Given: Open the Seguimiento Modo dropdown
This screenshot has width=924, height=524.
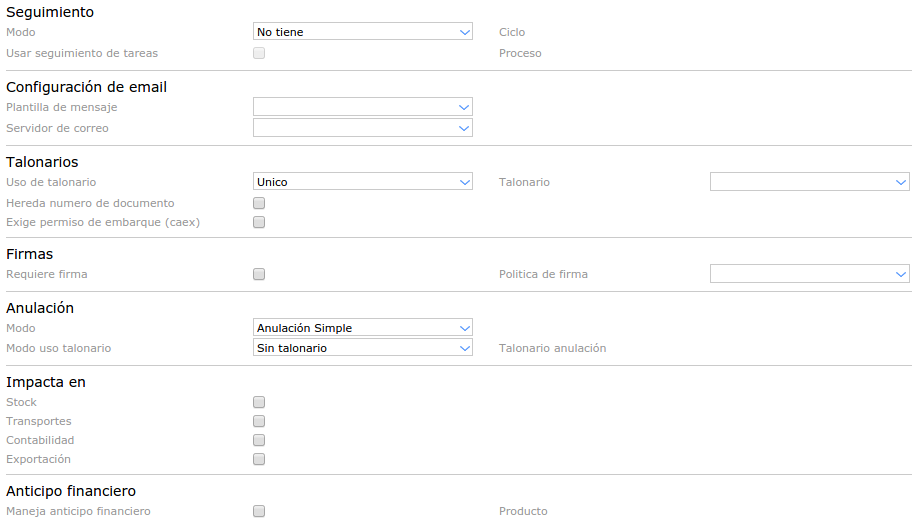Looking at the screenshot, I should (x=362, y=32).
